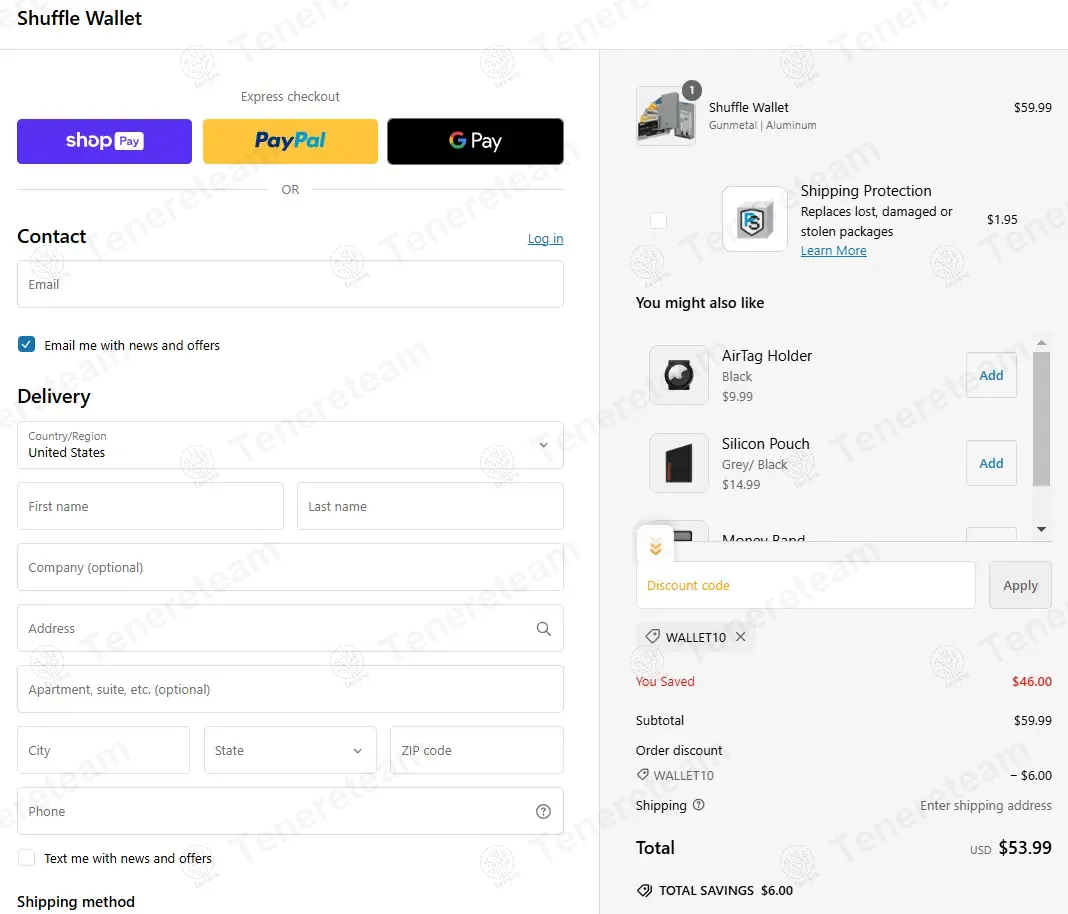Focus the Discount code field
This screenshot has height=914, width=1068.
(x=806, y=585)
